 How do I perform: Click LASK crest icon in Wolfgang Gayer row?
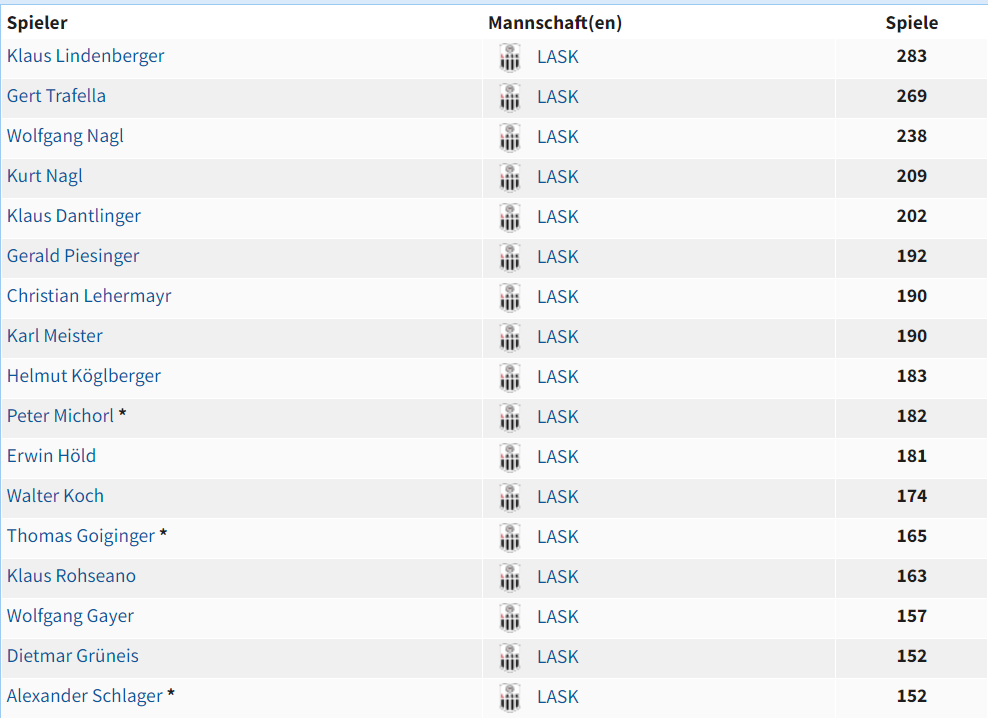point(510,618)
